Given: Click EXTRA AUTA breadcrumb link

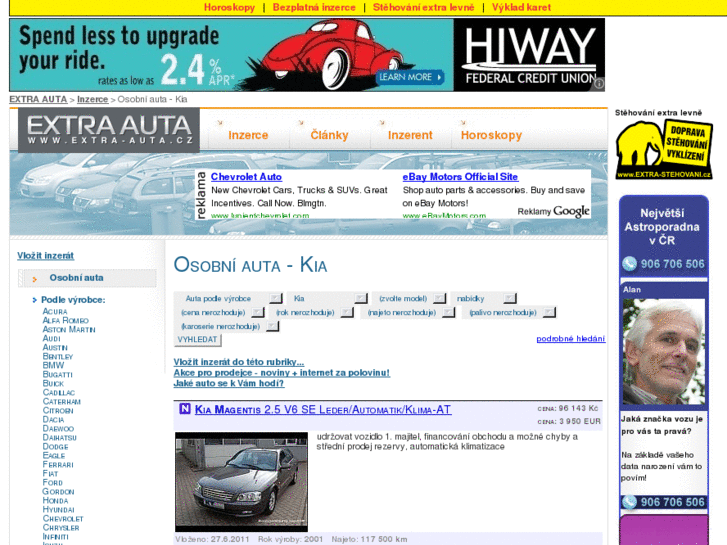Looking at the screenshot, I should 38,99.
